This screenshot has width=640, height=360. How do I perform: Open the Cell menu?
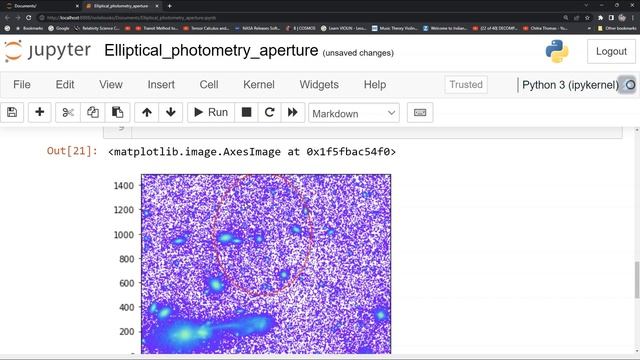(x=209, y=84)
